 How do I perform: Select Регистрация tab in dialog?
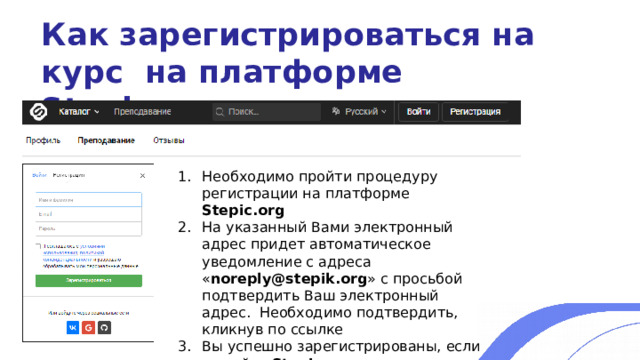point(69,175)
